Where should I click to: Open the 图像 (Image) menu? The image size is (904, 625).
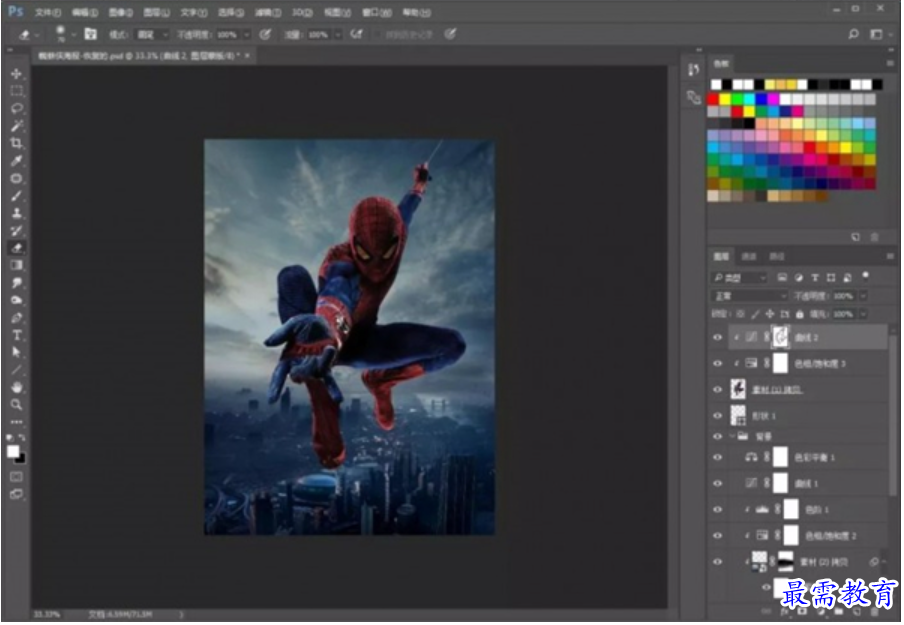click(120, 12)
